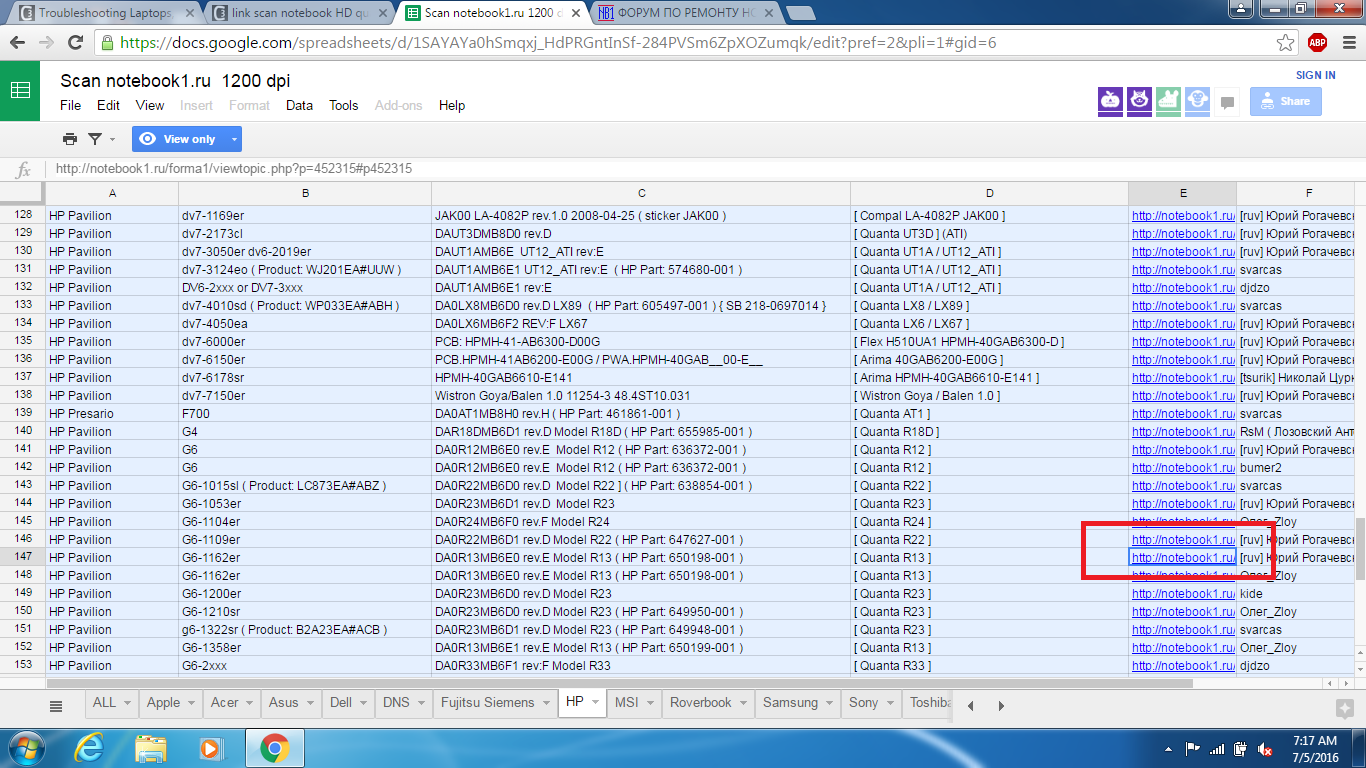Screen dimensions: 1366x768
Task: Click the blue anonymous monkey viewer avatar
Action: coord(1198,100)
